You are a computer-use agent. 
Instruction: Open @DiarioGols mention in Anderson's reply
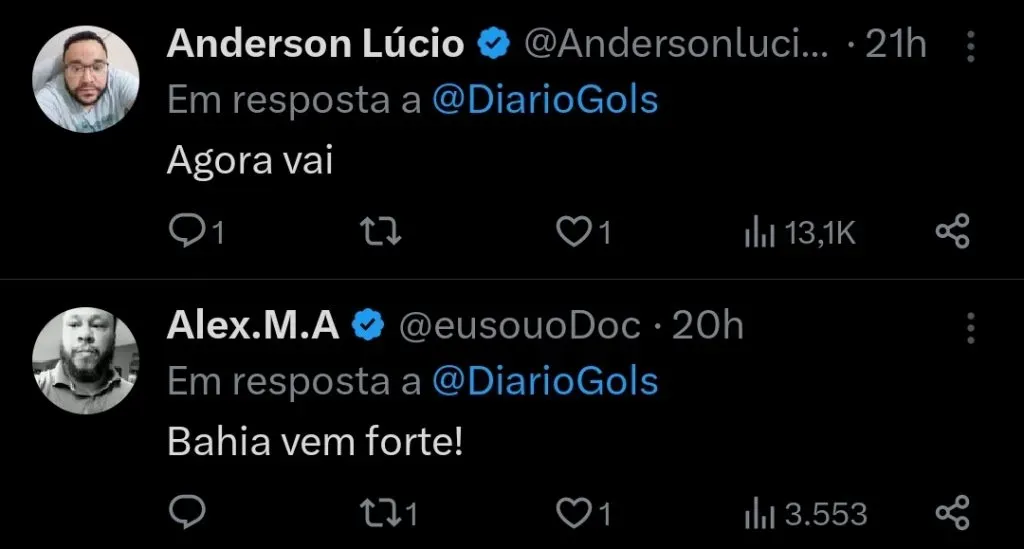pos(545,100)
